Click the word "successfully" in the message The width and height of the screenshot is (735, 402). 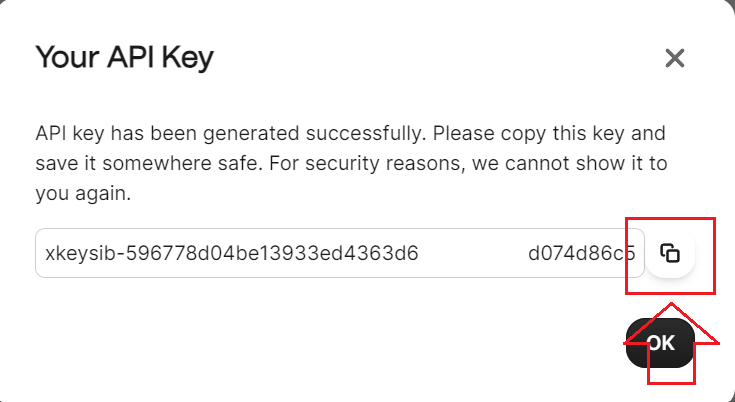point(365,134)
